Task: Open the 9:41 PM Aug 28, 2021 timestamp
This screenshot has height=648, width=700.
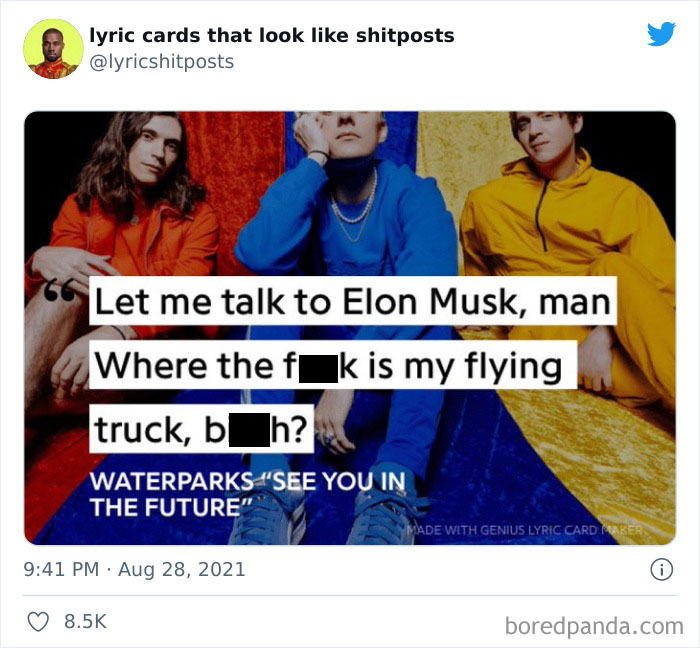Action: (134, 569)
